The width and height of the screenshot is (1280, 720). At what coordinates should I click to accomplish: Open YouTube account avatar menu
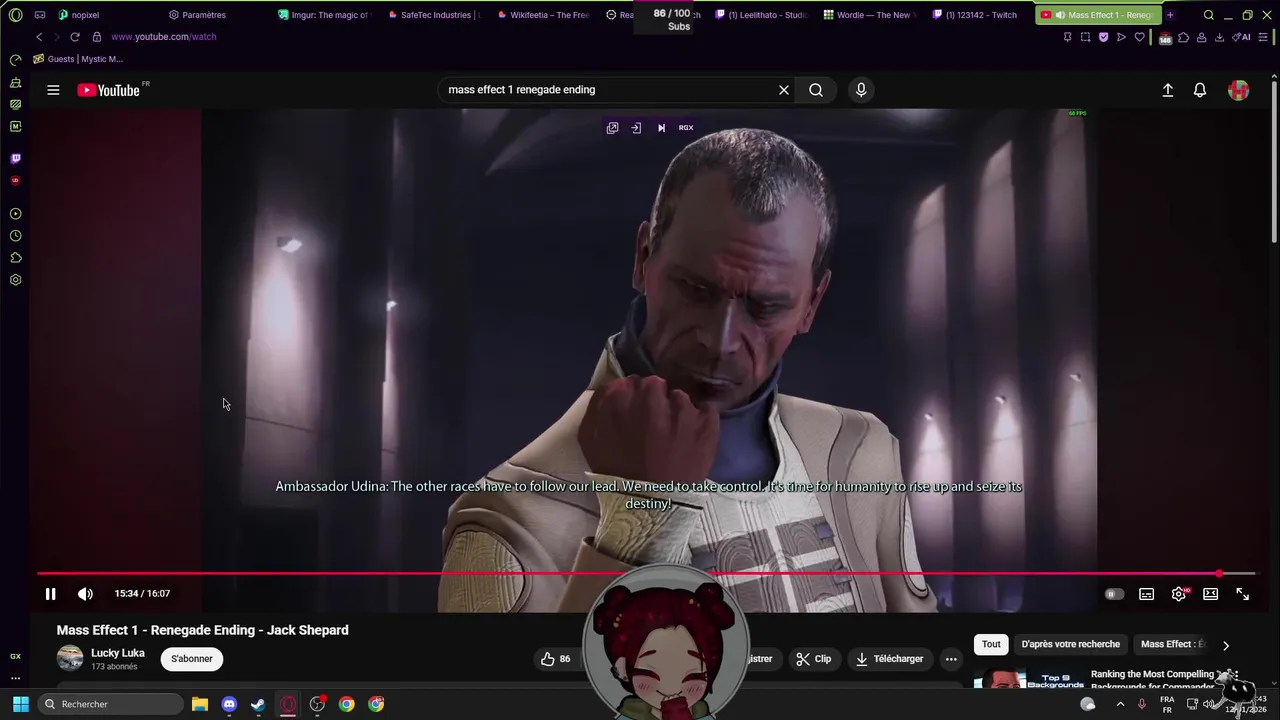[x=1239, y=90]
